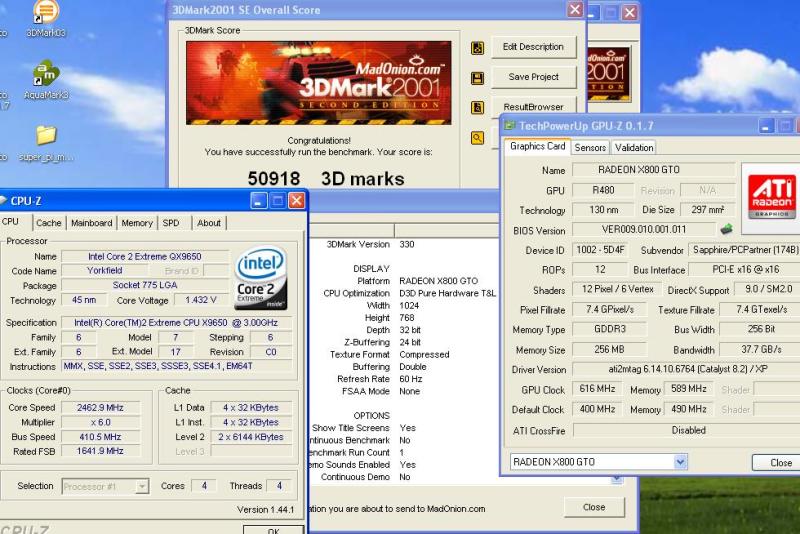Launch the AquaMark3 desktop icon
Viewport: 800px width, 534px height.
(x=46, y=81)
